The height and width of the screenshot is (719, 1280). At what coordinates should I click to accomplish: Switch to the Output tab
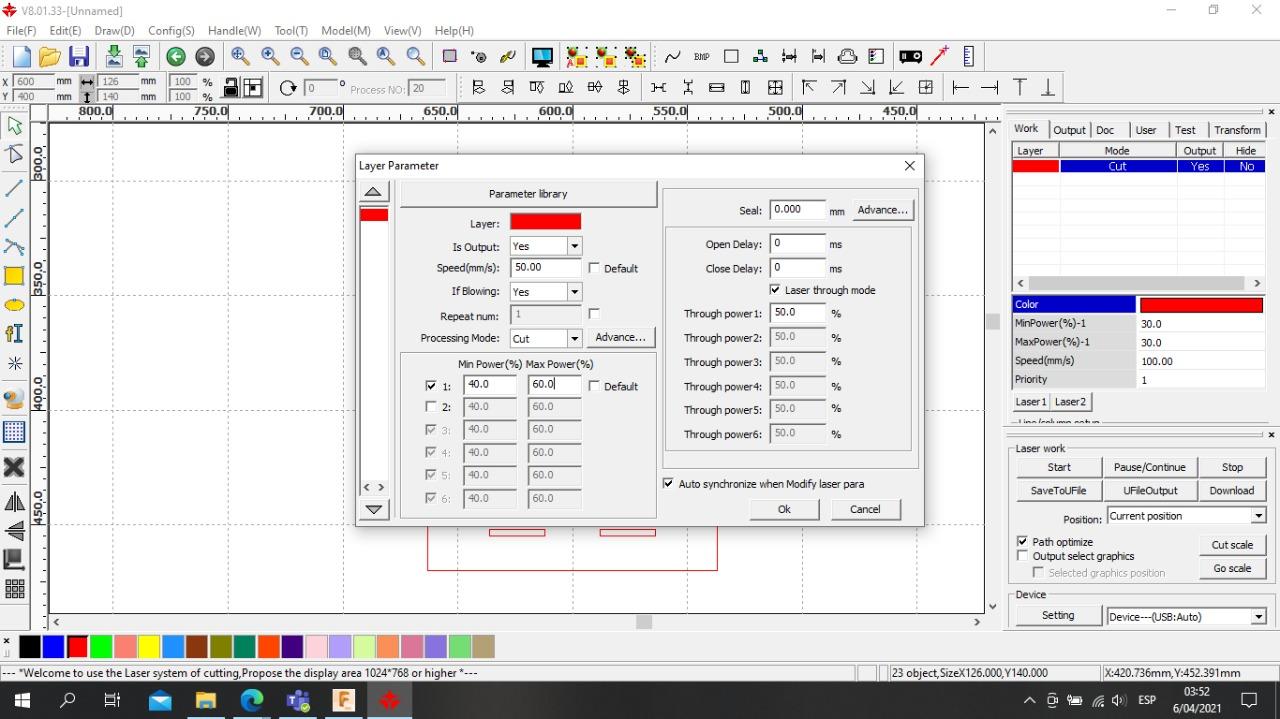coord(1069,130)
